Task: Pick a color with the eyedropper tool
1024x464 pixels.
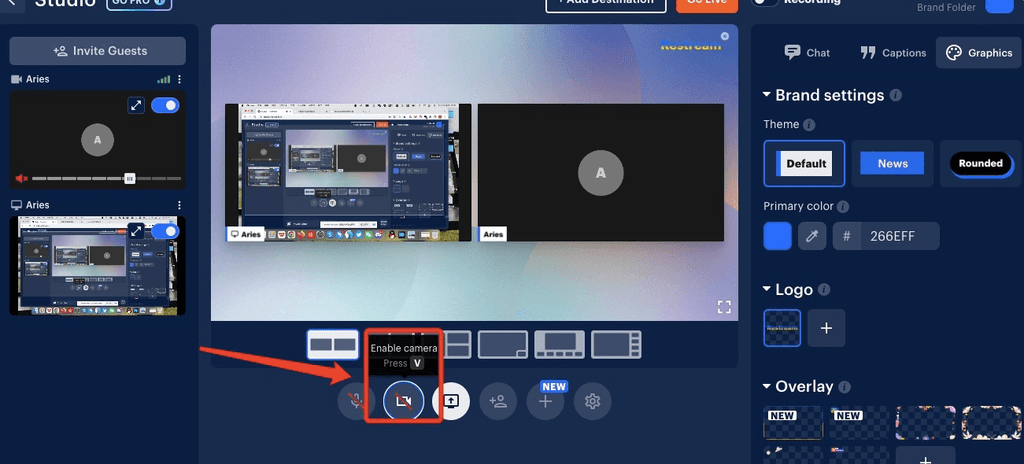Action: (x=811, y=236)
